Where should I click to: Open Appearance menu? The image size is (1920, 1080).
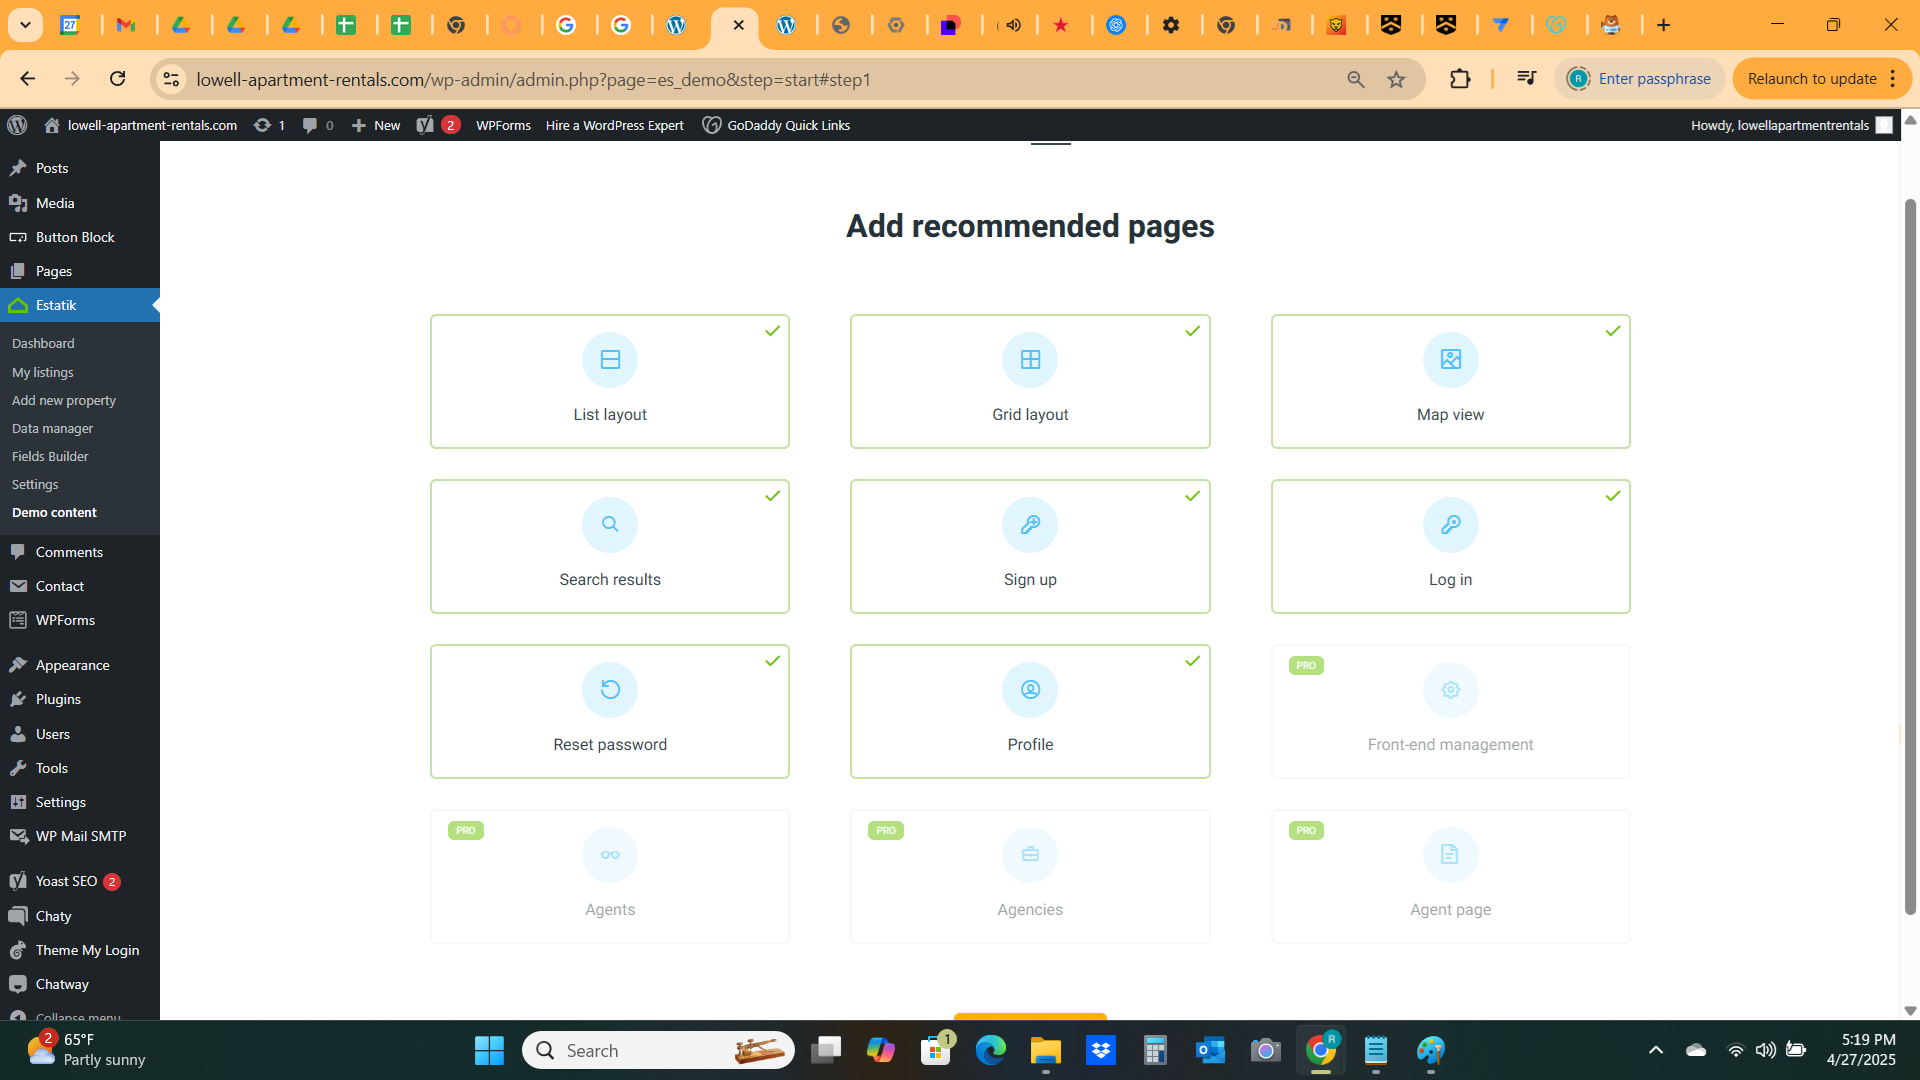coord(80,665)
